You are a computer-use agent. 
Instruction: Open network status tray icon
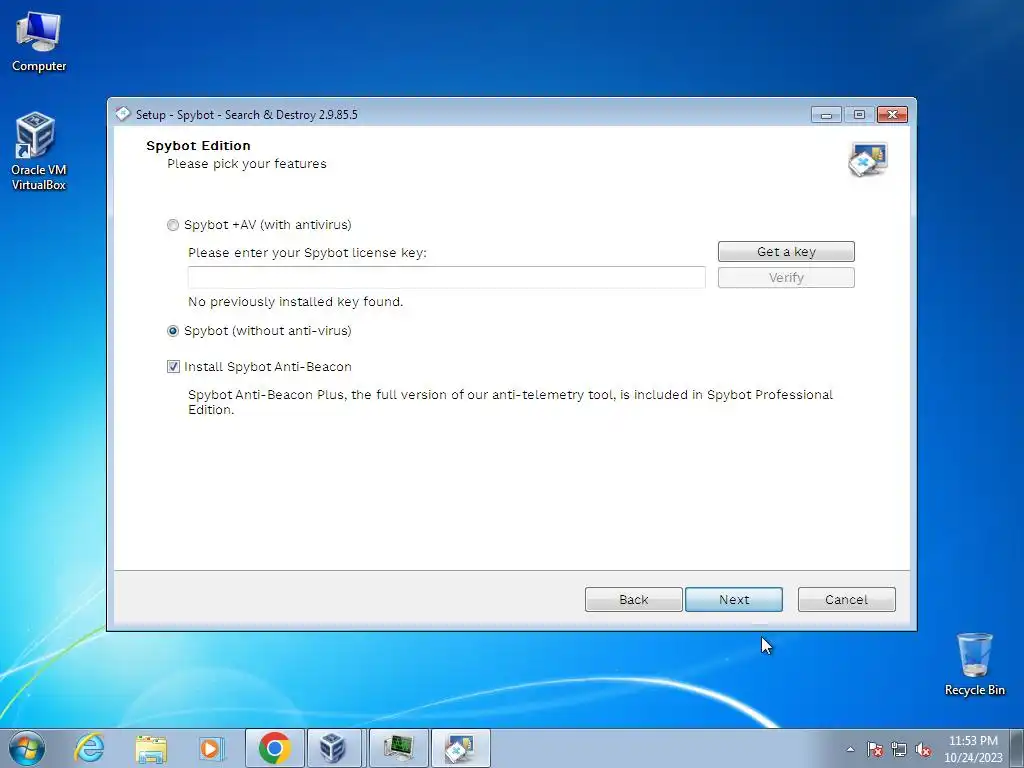(x=899, y=749)
